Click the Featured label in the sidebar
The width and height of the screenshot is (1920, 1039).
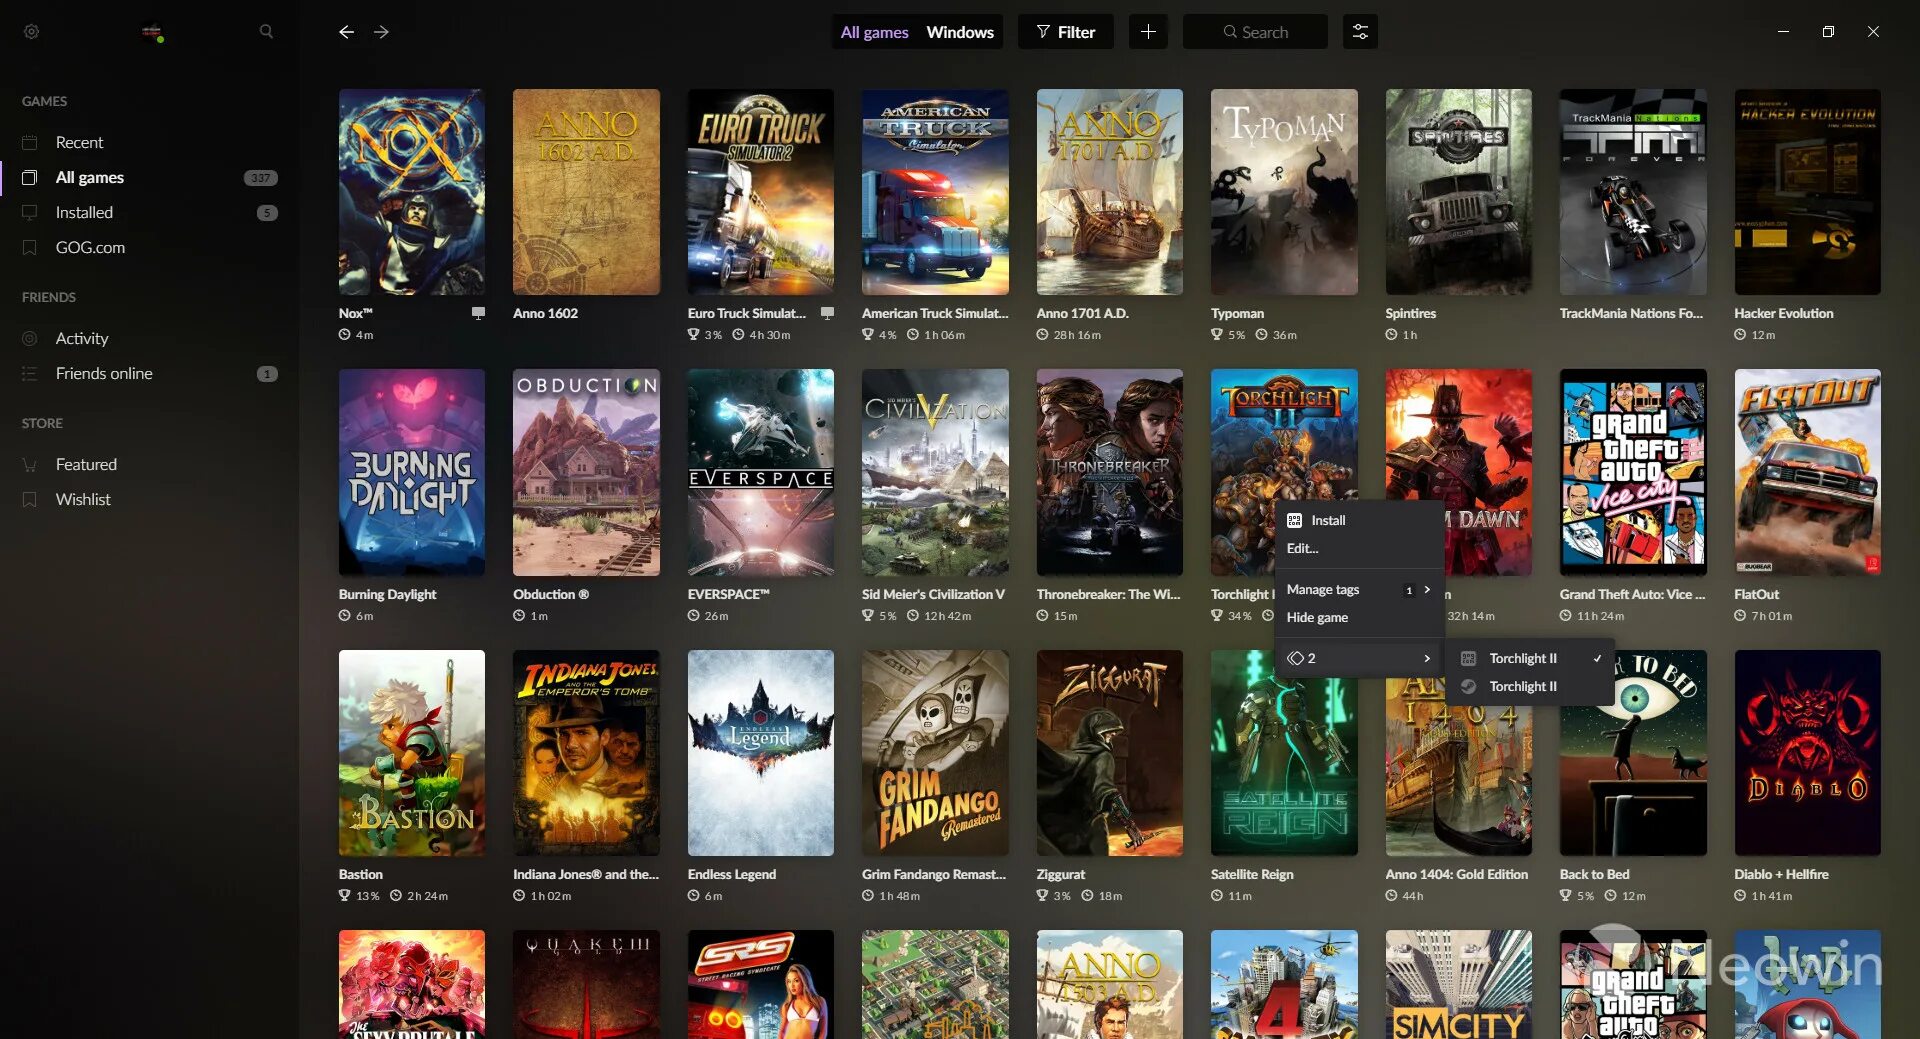(86, 464)
